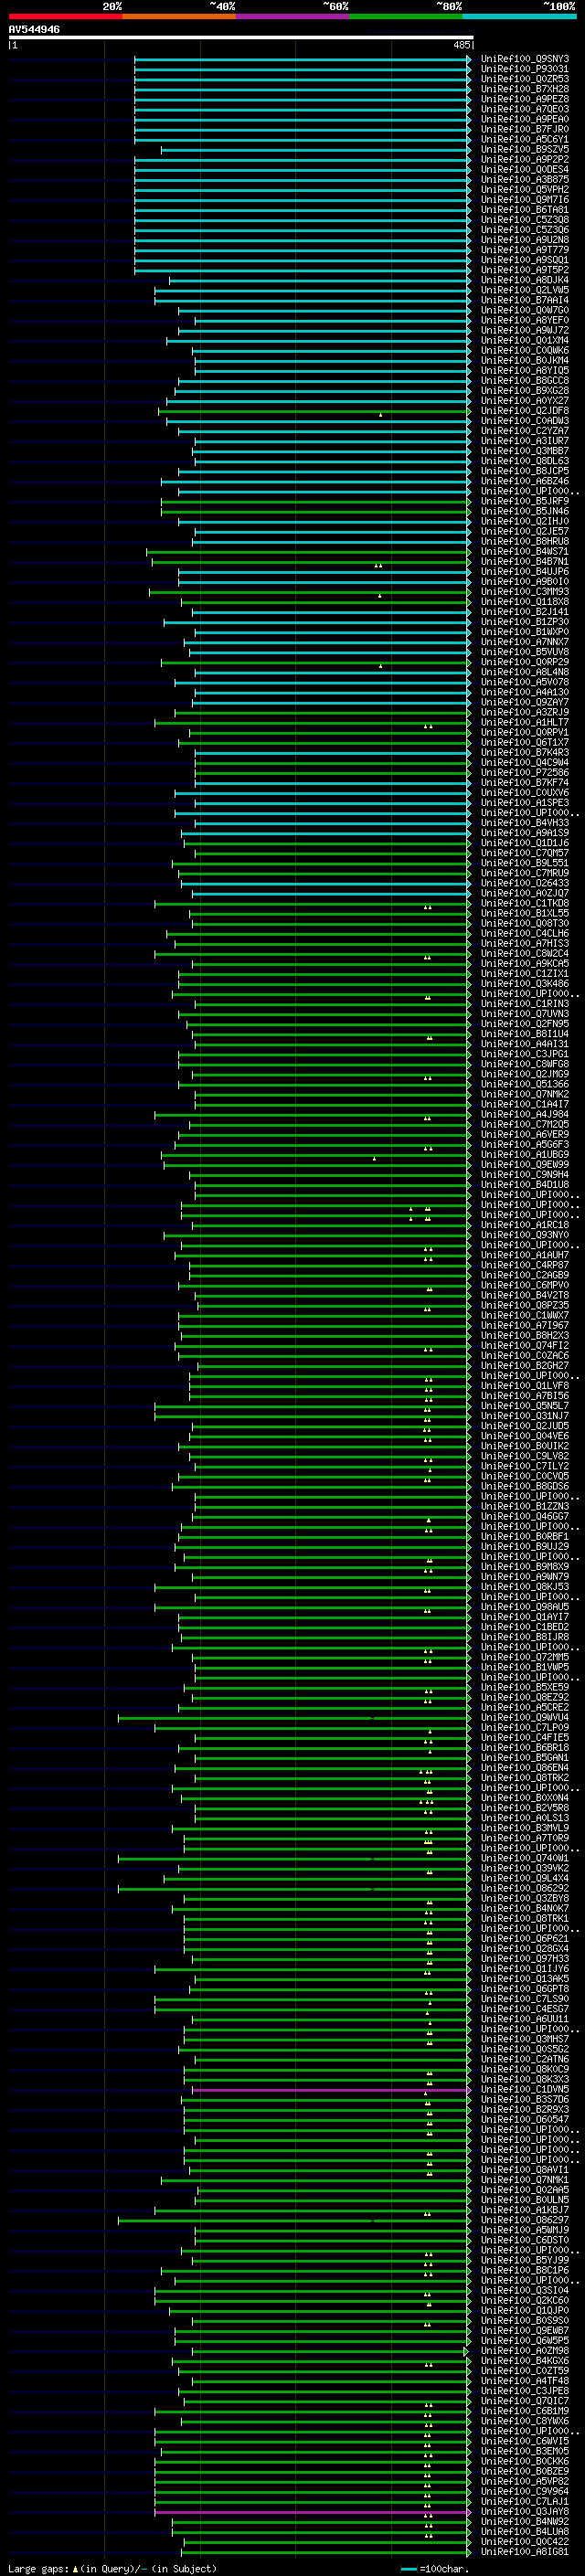
Task: Open hit UniRef100_B4V2T8
Action: pos(525,1295)
